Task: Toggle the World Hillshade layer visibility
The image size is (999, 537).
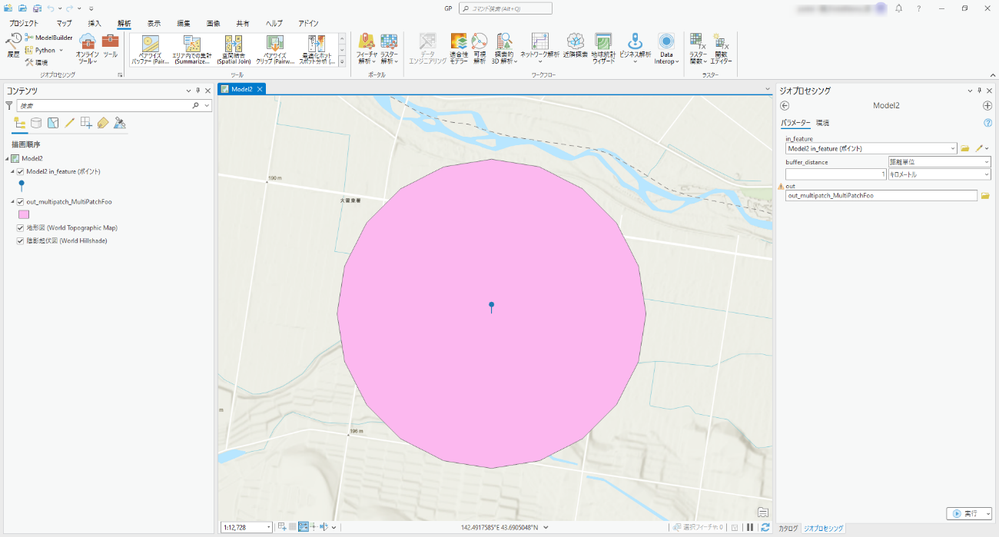Action: [20, 241]
